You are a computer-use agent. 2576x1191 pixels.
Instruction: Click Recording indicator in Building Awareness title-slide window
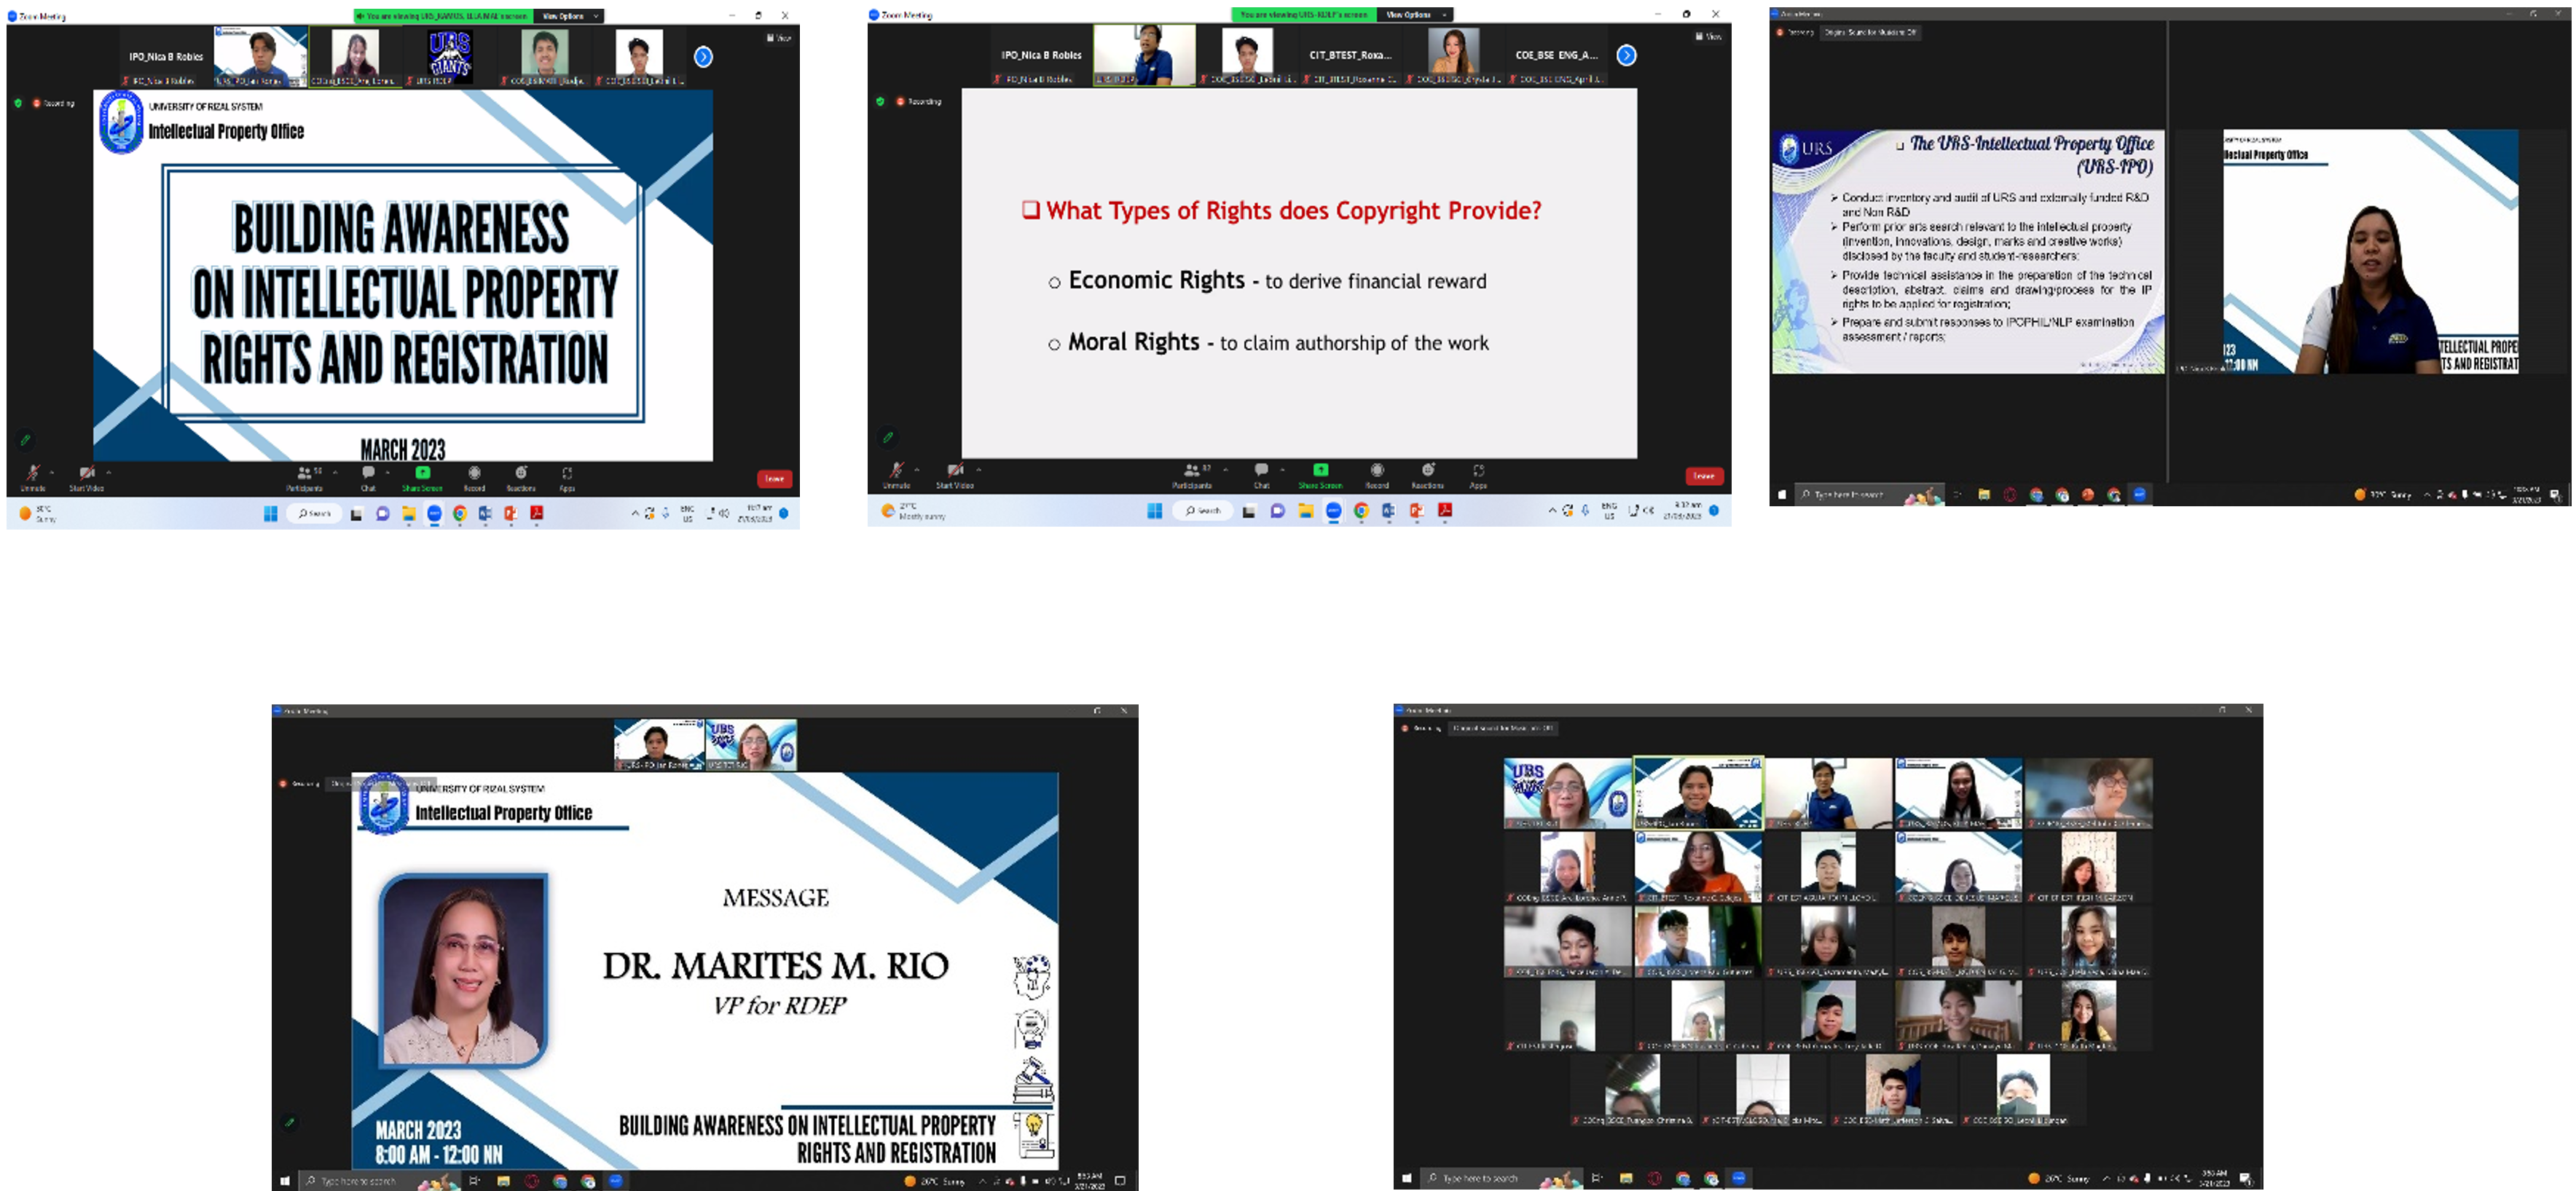(54, 103)
